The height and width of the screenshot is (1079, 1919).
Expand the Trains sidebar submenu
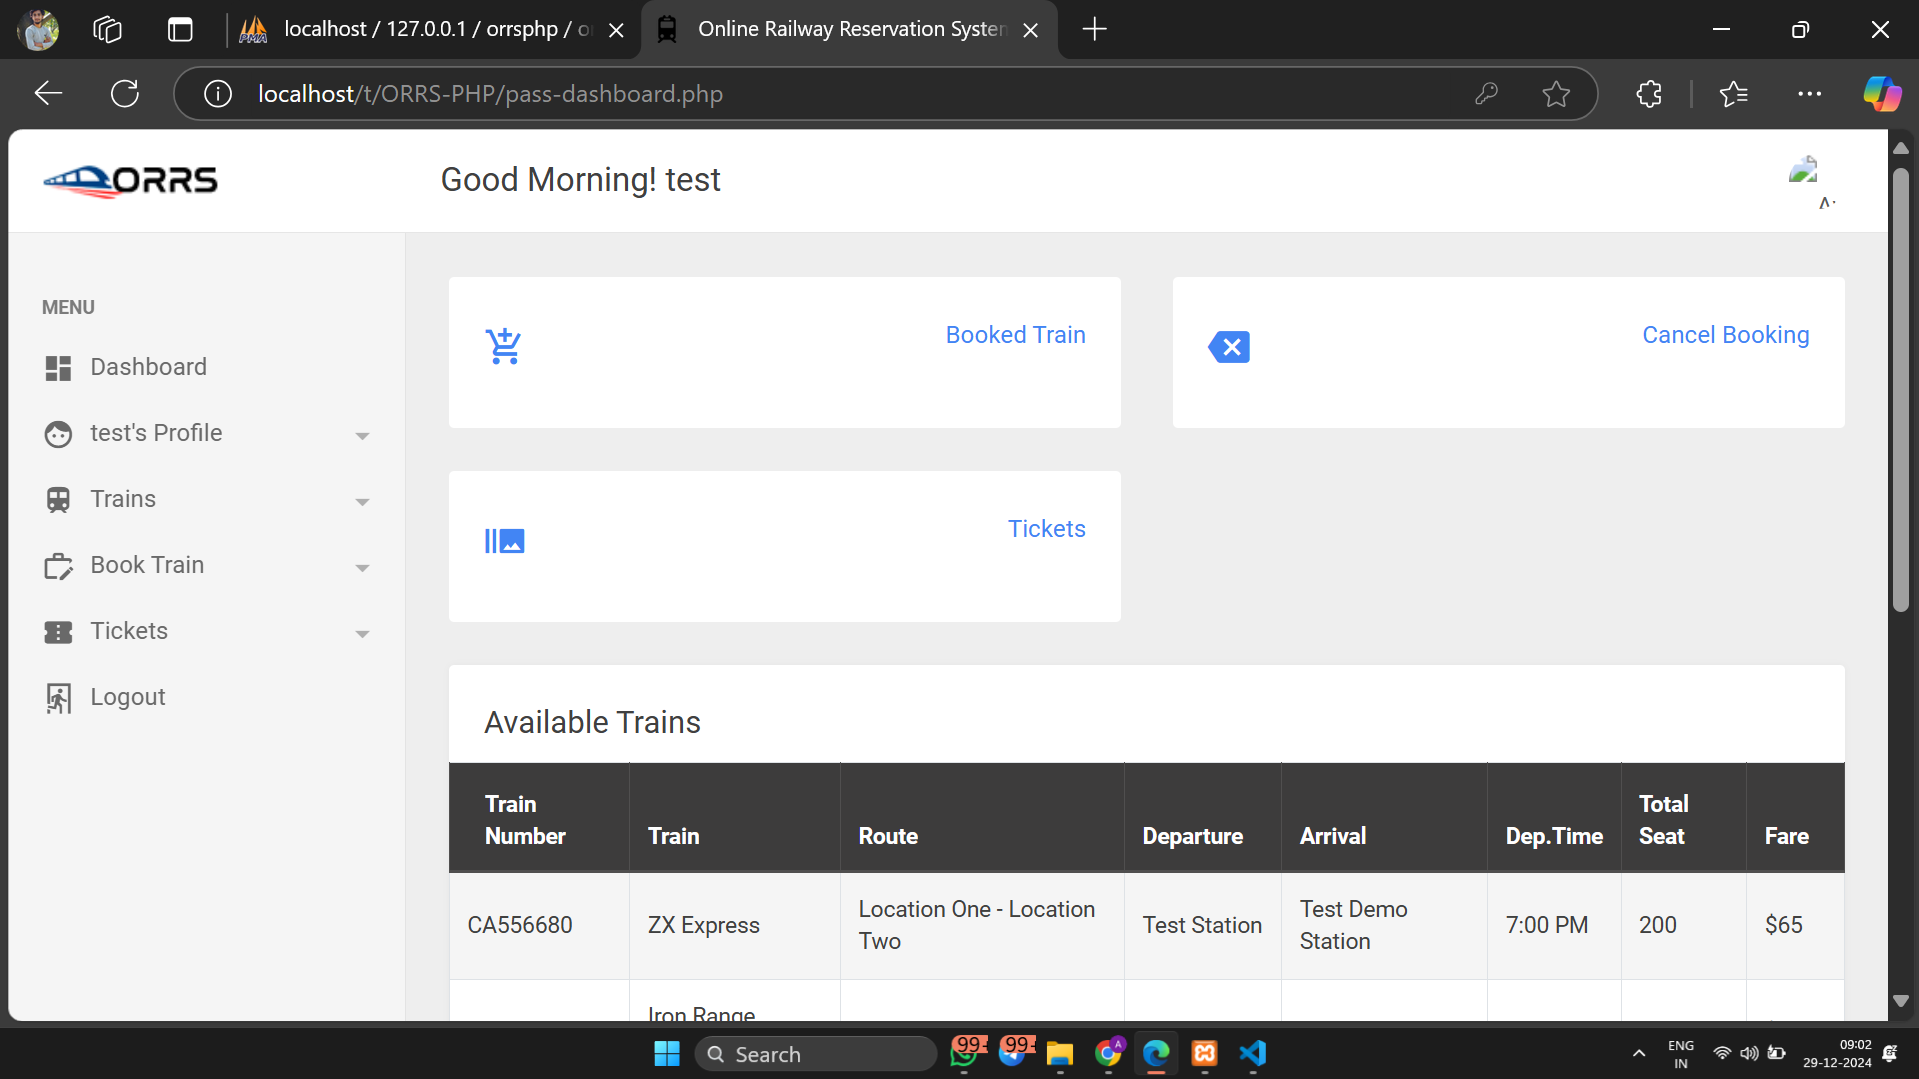tap(362, 501)
